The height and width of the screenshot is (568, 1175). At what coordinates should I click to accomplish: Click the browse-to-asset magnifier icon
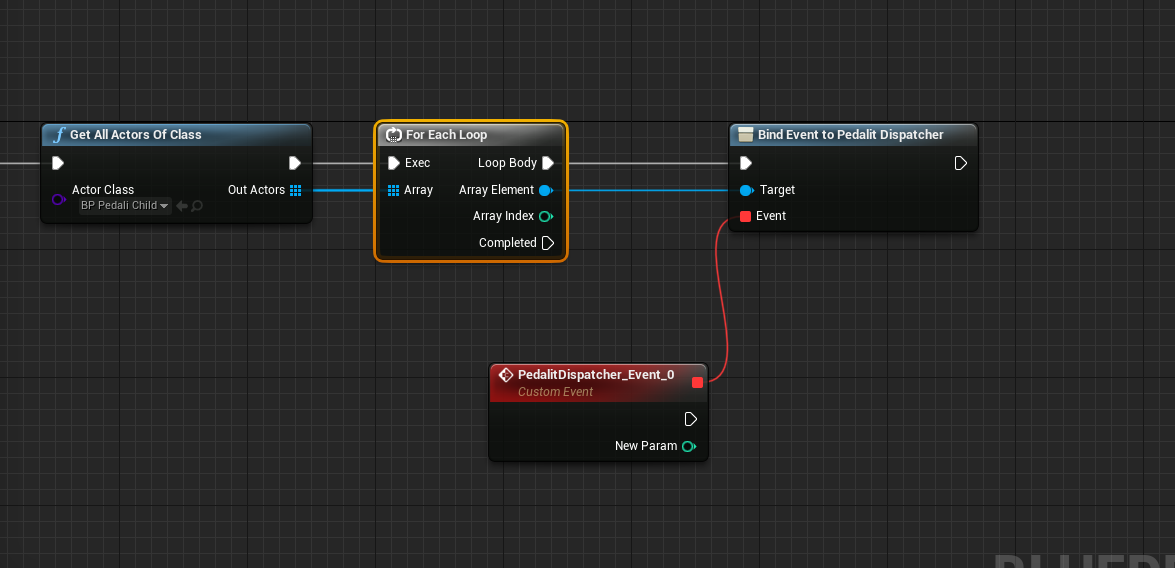click(x=197, y=205)
